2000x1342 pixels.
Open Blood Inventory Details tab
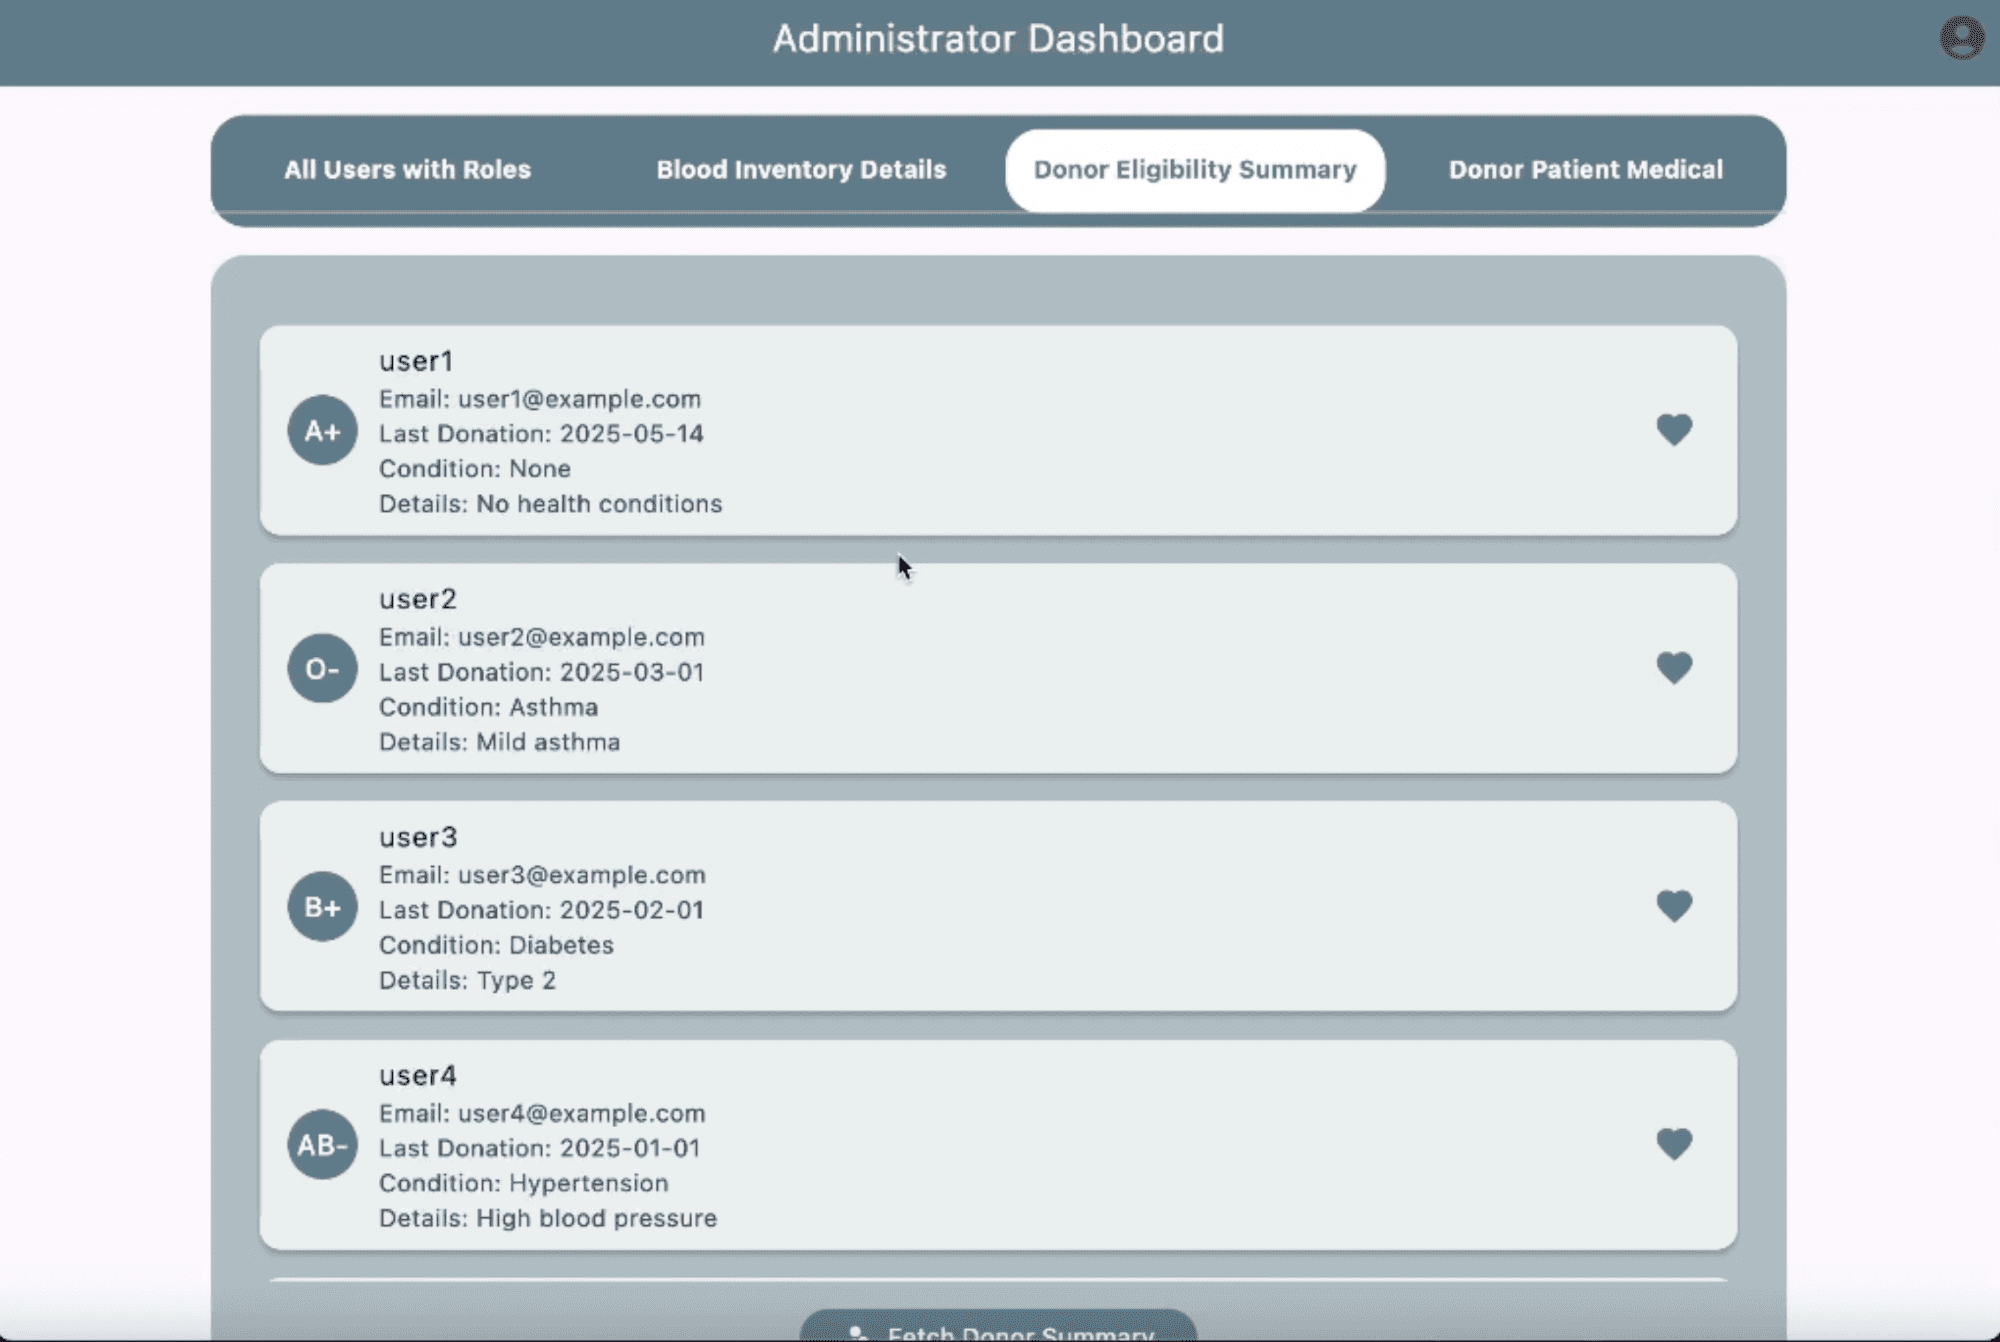801,170
